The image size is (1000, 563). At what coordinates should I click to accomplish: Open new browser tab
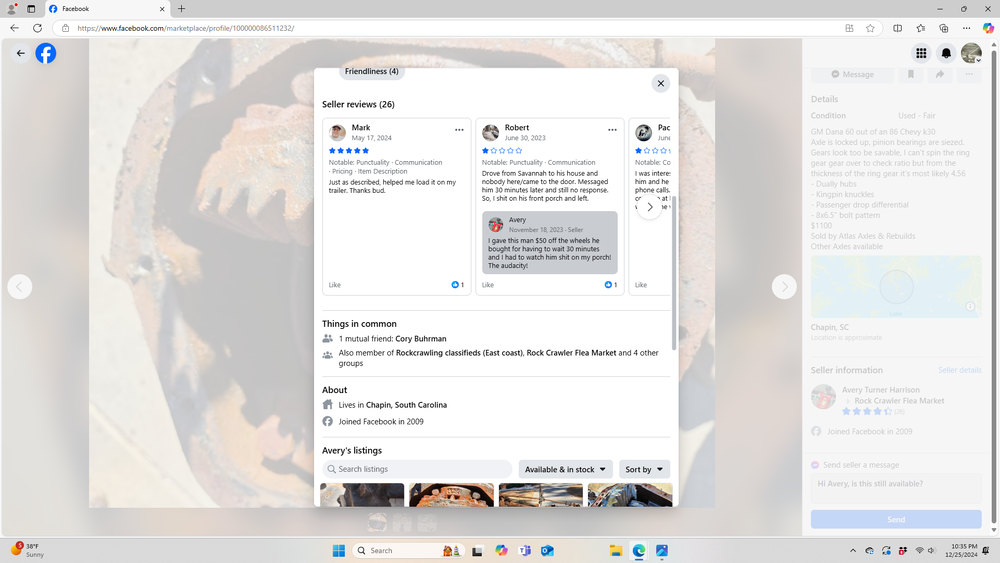coord(181,9)
